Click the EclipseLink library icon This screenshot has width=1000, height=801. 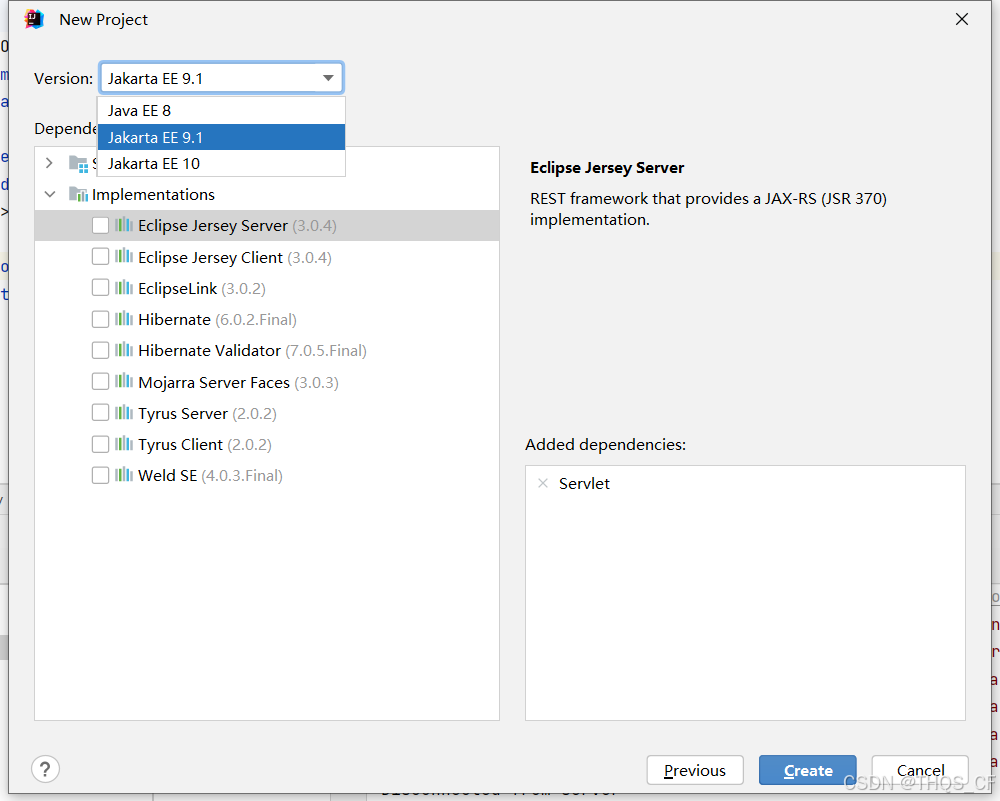coord(124,287)
